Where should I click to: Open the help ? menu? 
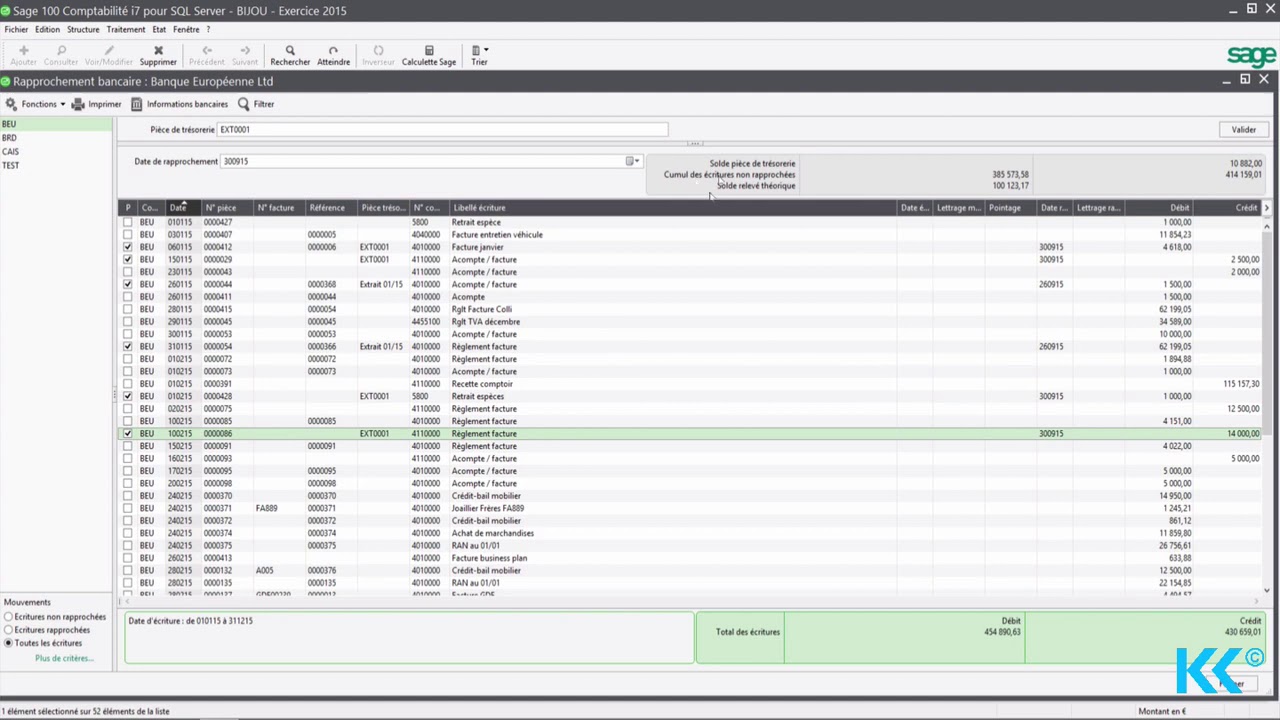click(208, 30)
